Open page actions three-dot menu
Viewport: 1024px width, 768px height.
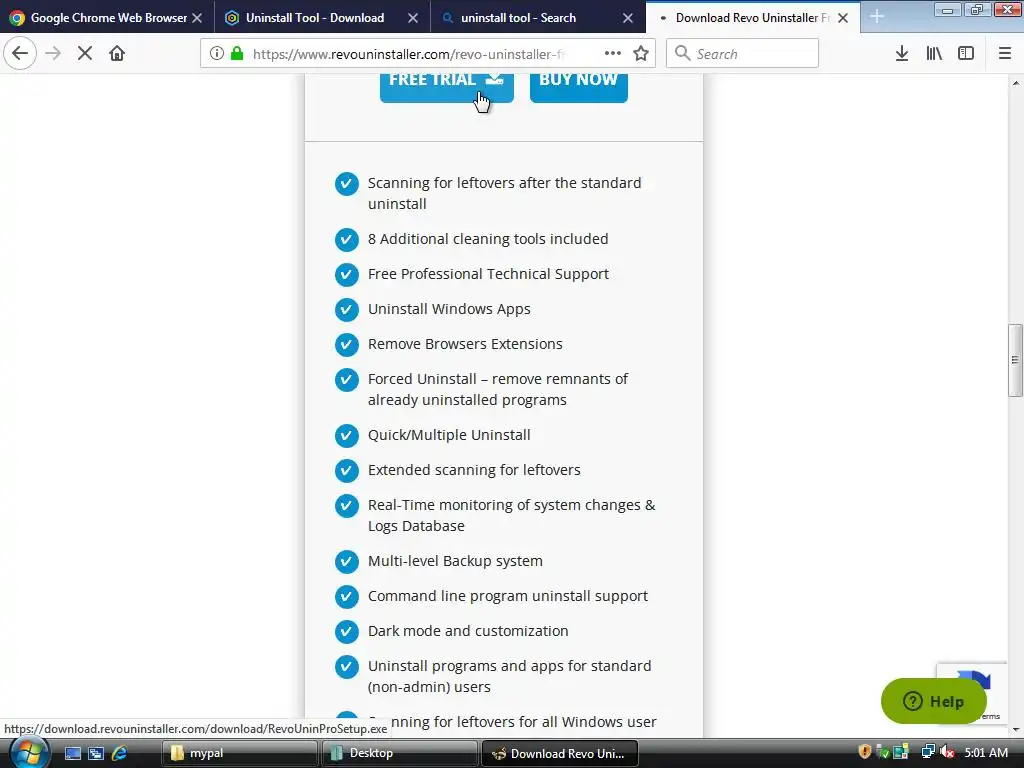coord(613,53)
